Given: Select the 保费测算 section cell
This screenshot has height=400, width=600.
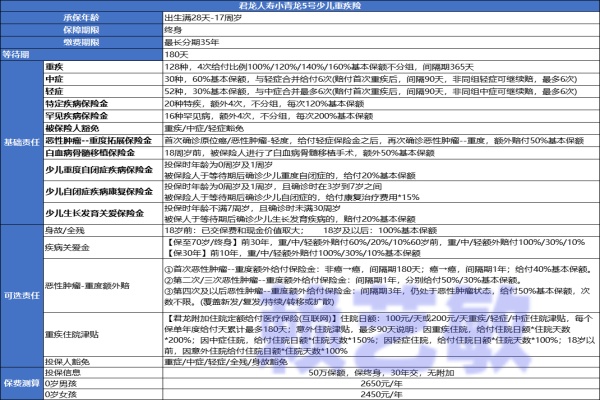Looking at the screenshot, I should [x=21, y=381].
